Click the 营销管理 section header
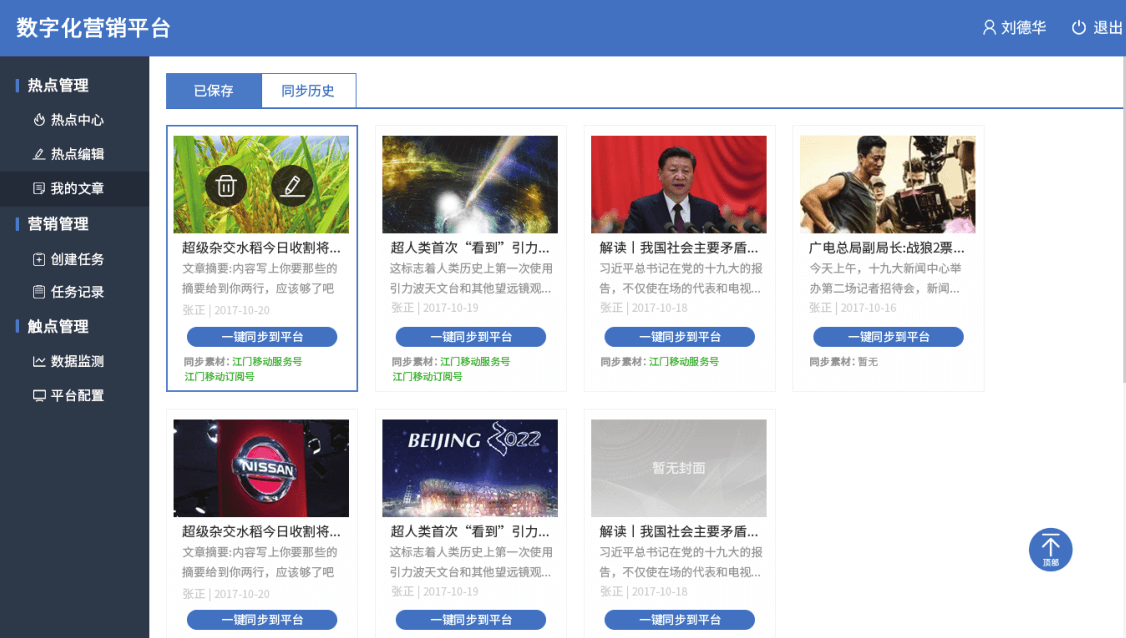 [x=58, y=224]
